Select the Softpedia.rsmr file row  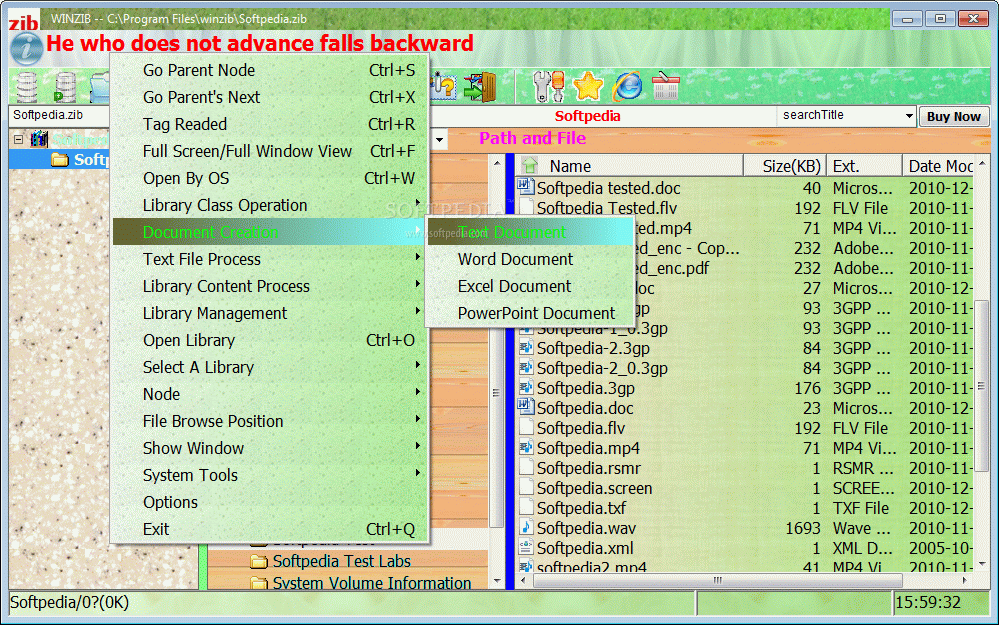pyautogui.click(x=745, y=468)
